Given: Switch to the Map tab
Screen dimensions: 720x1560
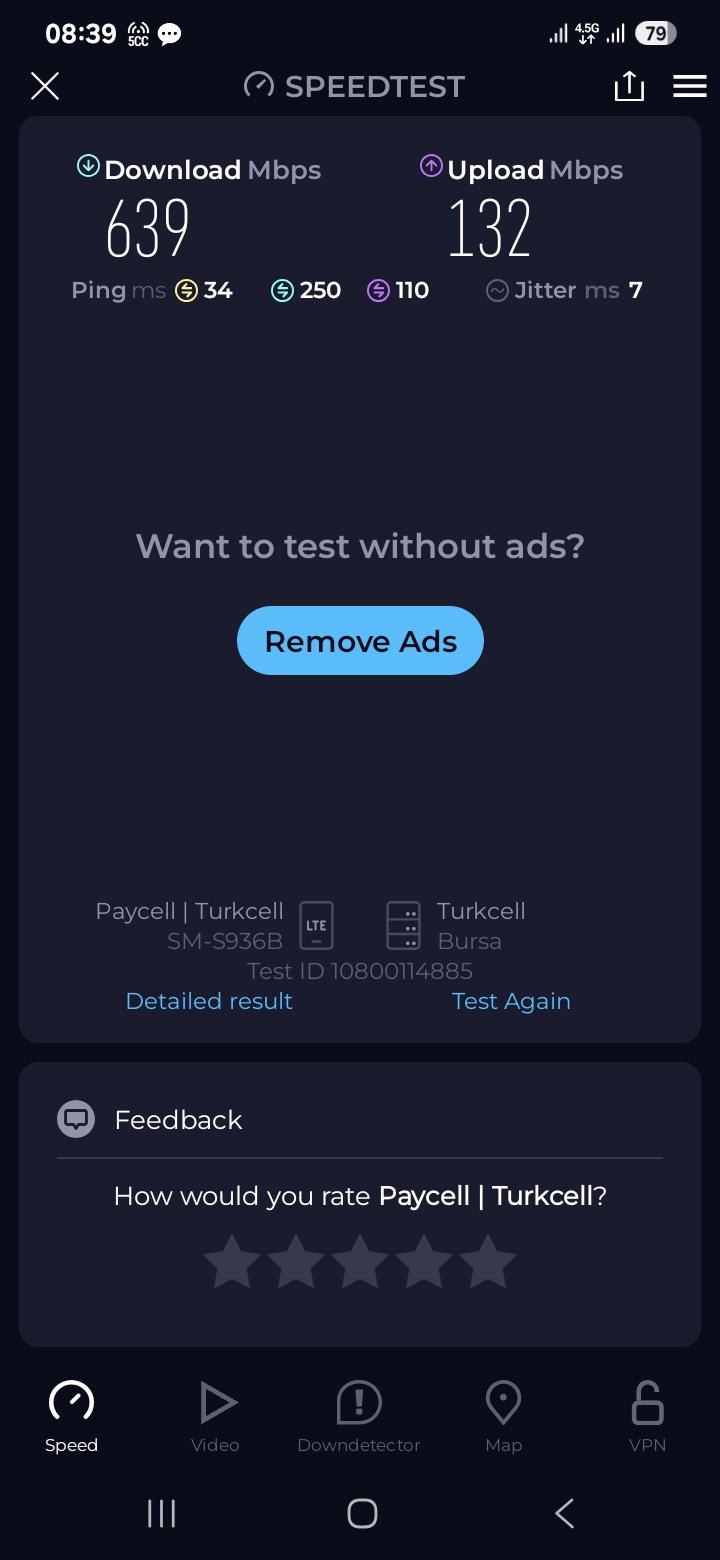Looking at the screenshot, I should point(503,1417).
